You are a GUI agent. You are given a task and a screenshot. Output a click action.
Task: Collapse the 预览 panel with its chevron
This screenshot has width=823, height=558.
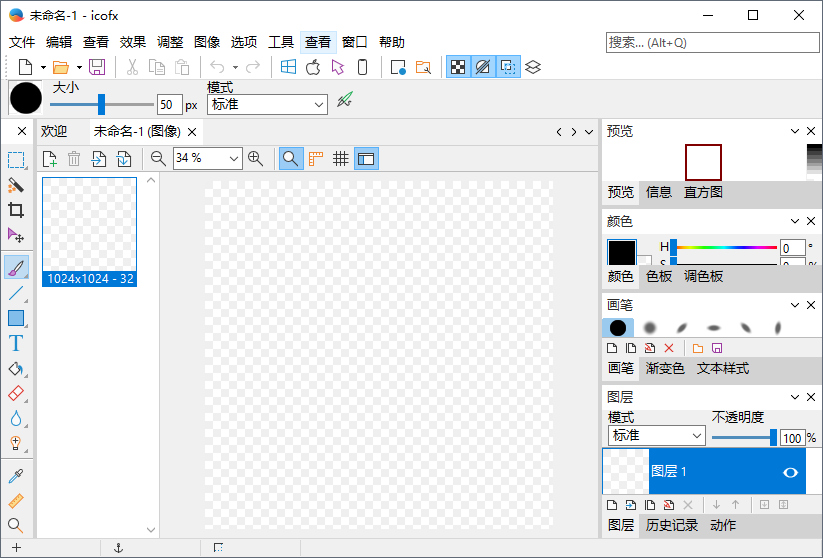[795, 131]
